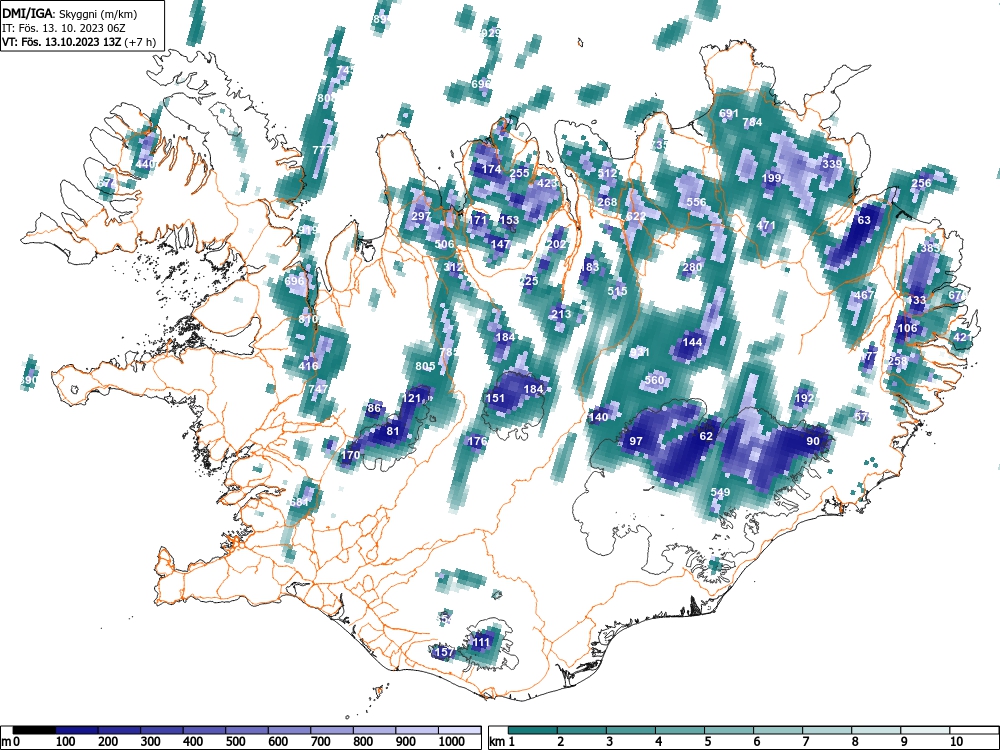Image resolution: width=1000 pixels, height=750 pixels.
Task: Click the visibility value '512' on the map
Action: point(608,173)
